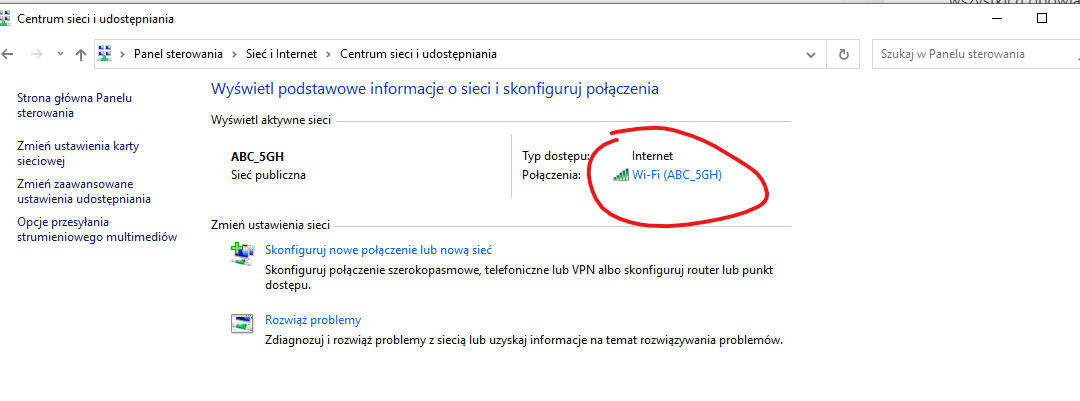Click the Back navigation arrow
The height and width of the screenshot is (401, 1080).
[8, 54]
